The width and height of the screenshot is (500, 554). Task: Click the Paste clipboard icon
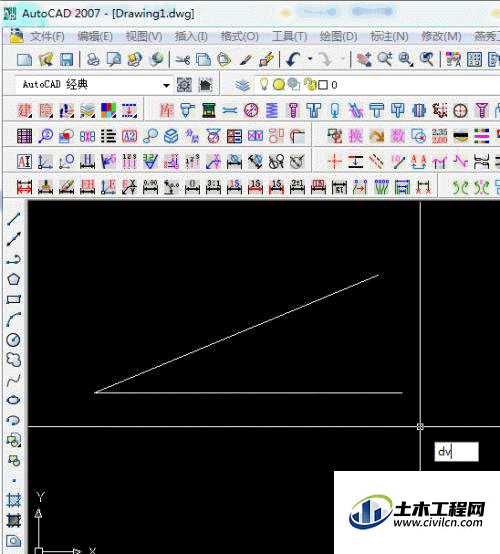pos(224,59)
